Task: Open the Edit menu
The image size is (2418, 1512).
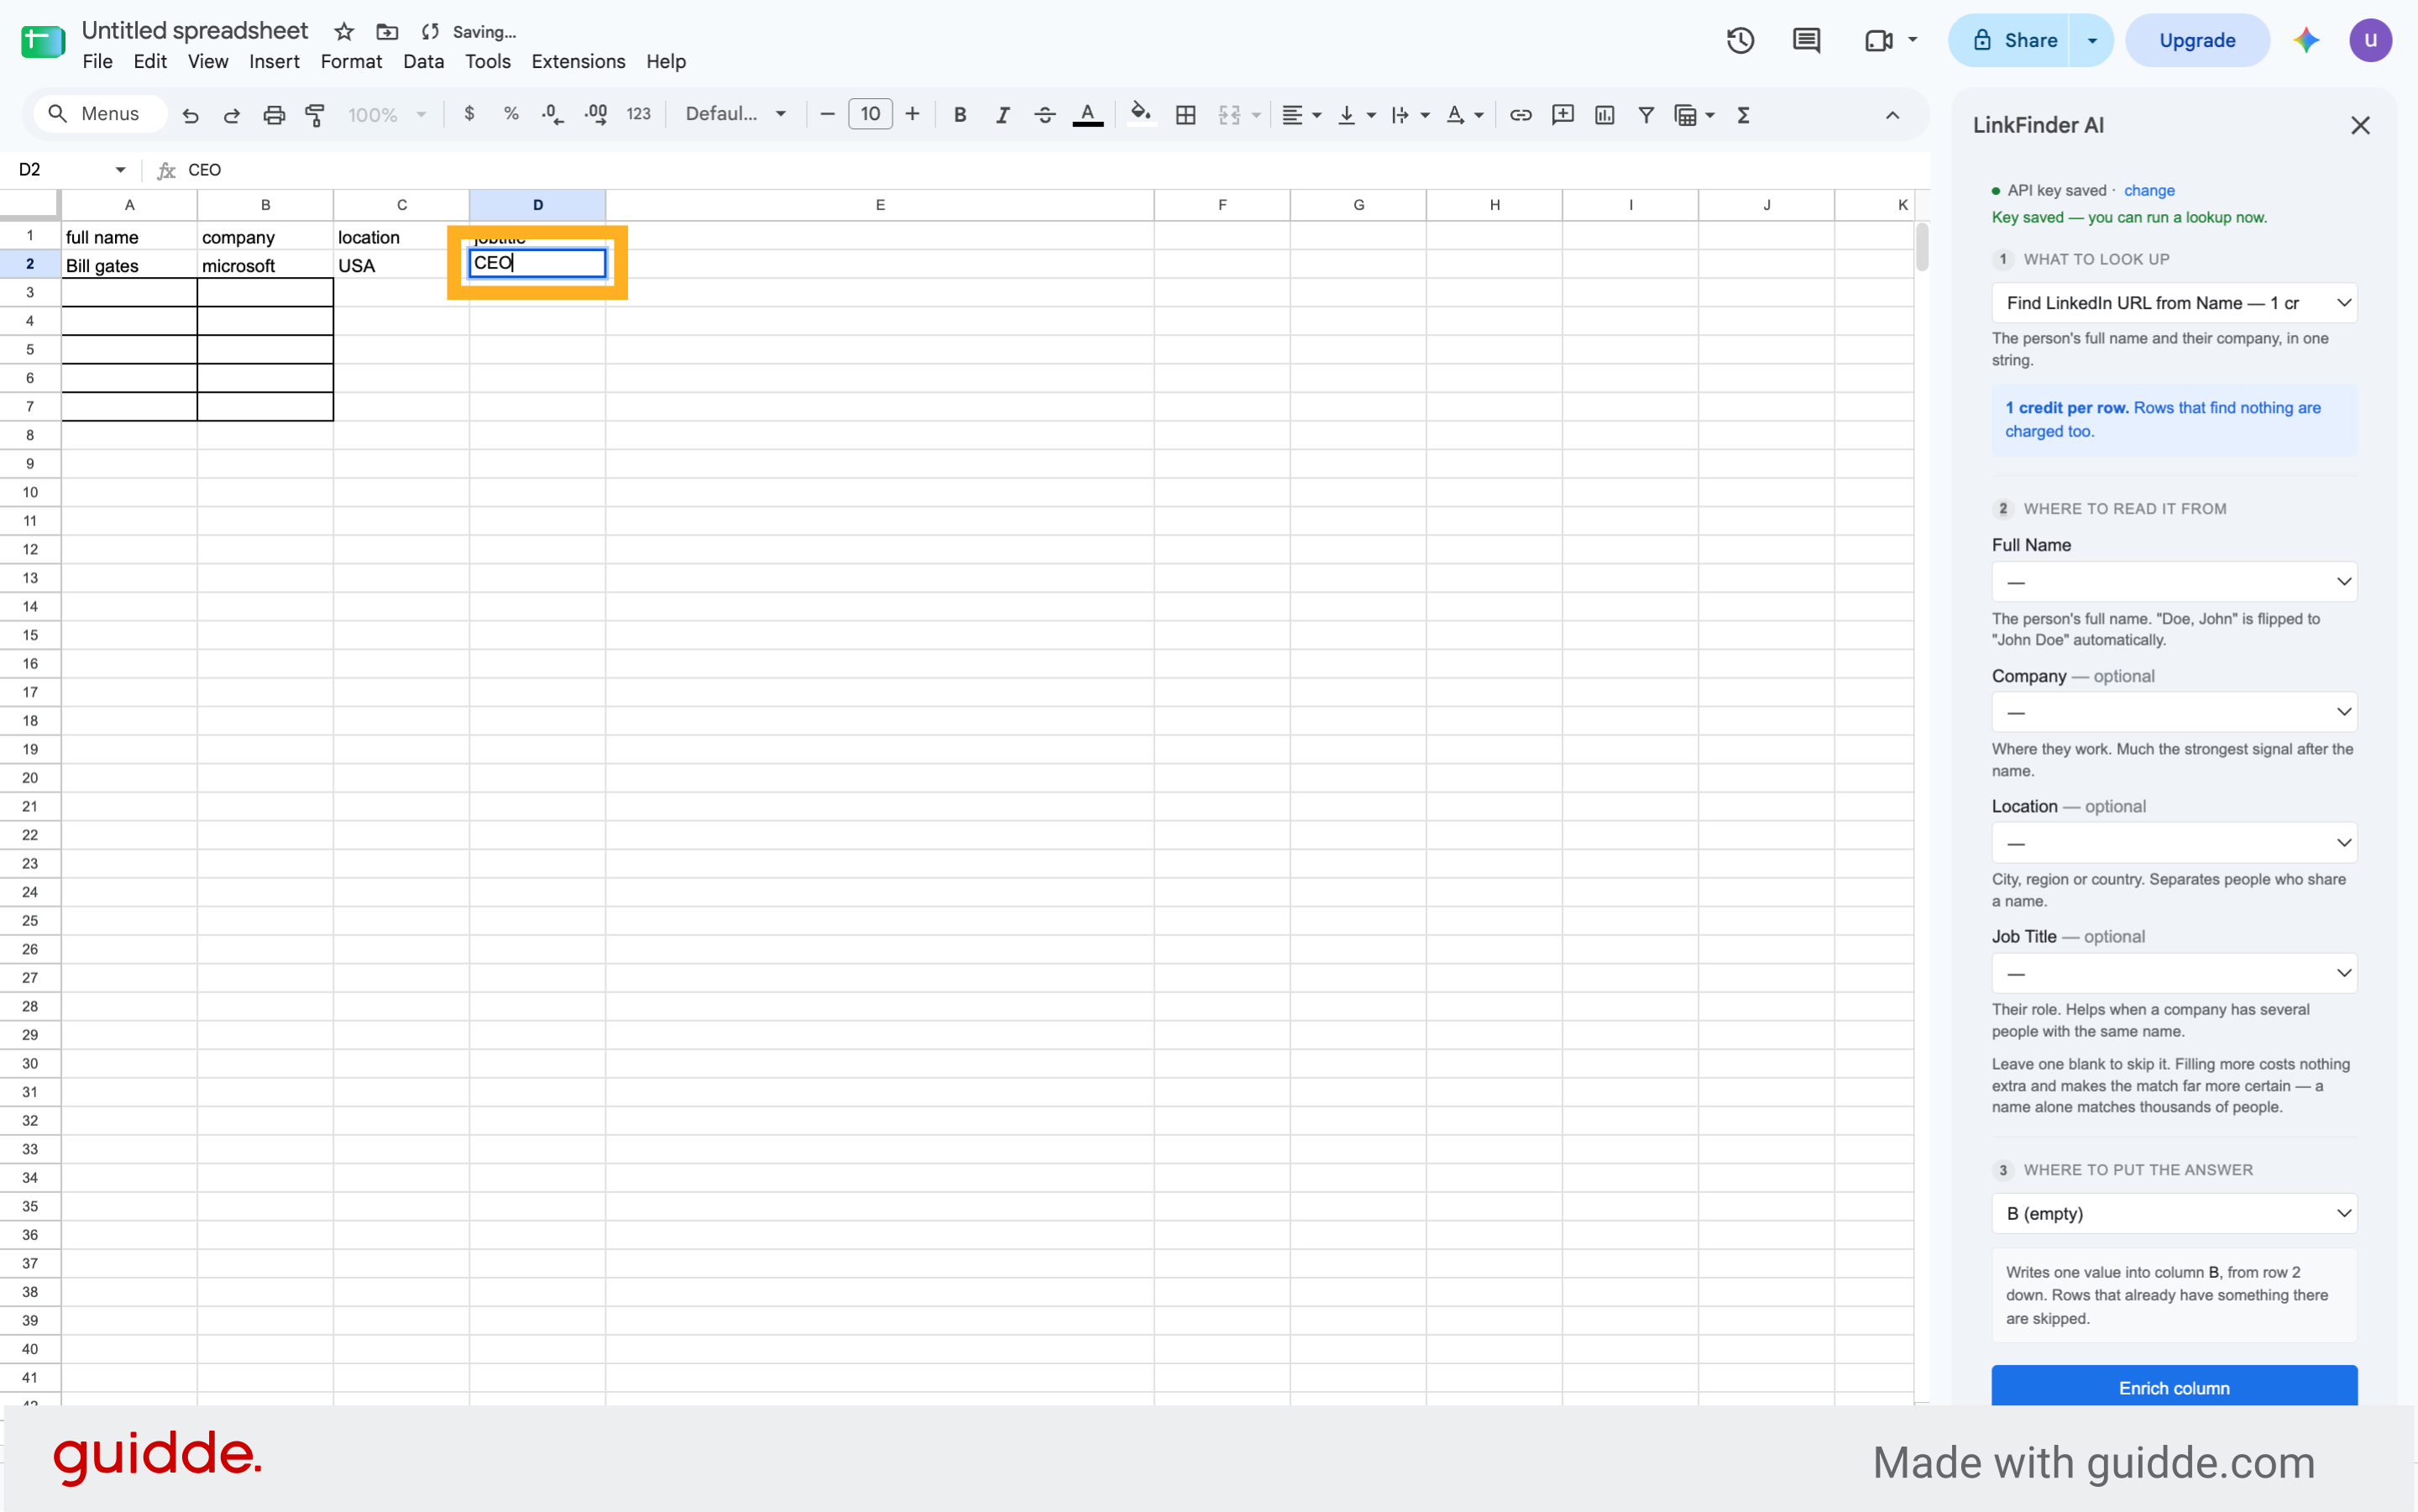Action: pyautogui.click(x=150, y=62)
